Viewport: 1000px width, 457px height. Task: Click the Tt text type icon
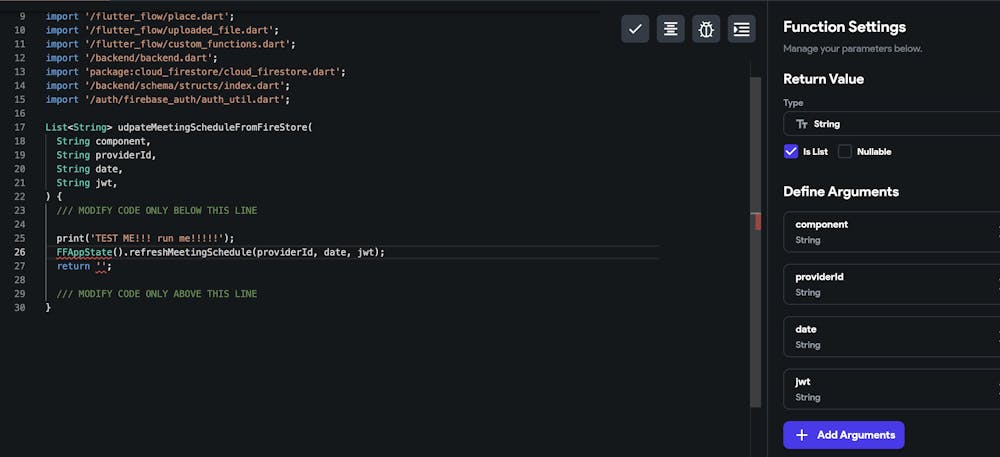point(801,124)
